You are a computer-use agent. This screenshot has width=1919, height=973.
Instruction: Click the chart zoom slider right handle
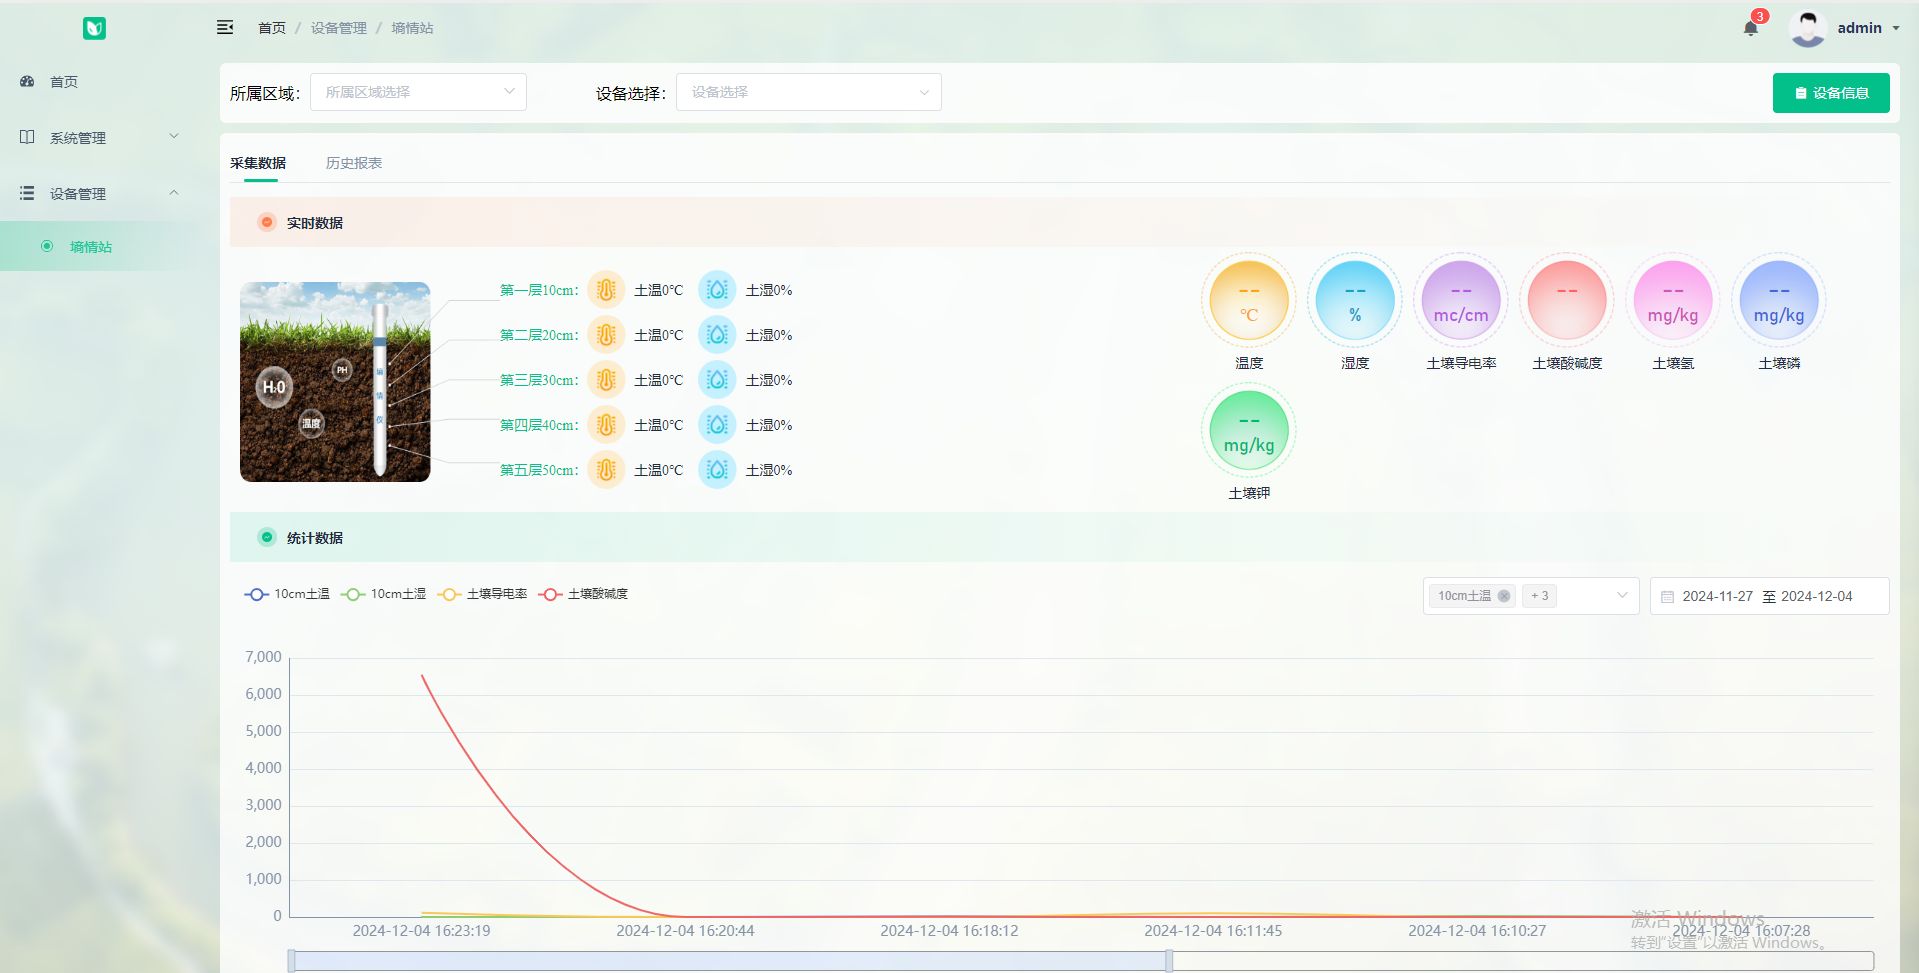pos(1169,961)
